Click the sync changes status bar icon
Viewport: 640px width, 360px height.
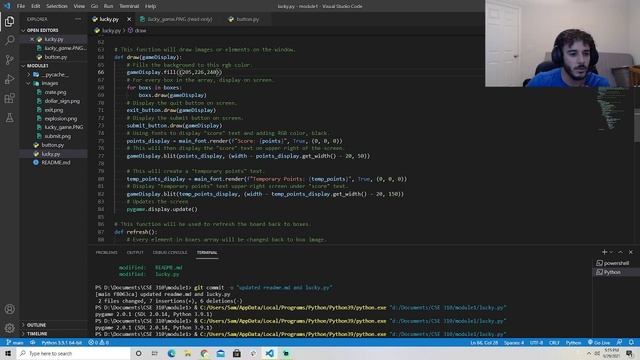32,343
